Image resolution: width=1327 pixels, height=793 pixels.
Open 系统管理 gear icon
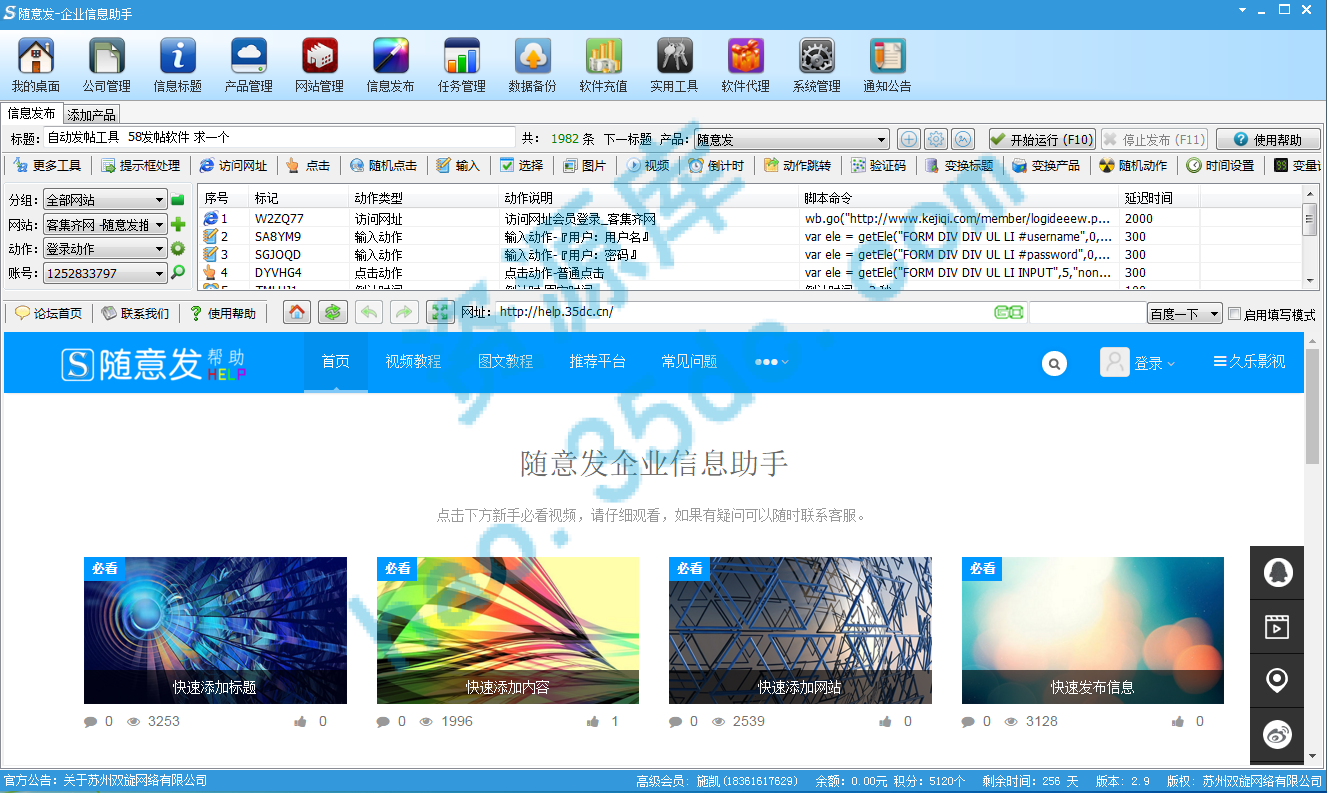[816, 64]
